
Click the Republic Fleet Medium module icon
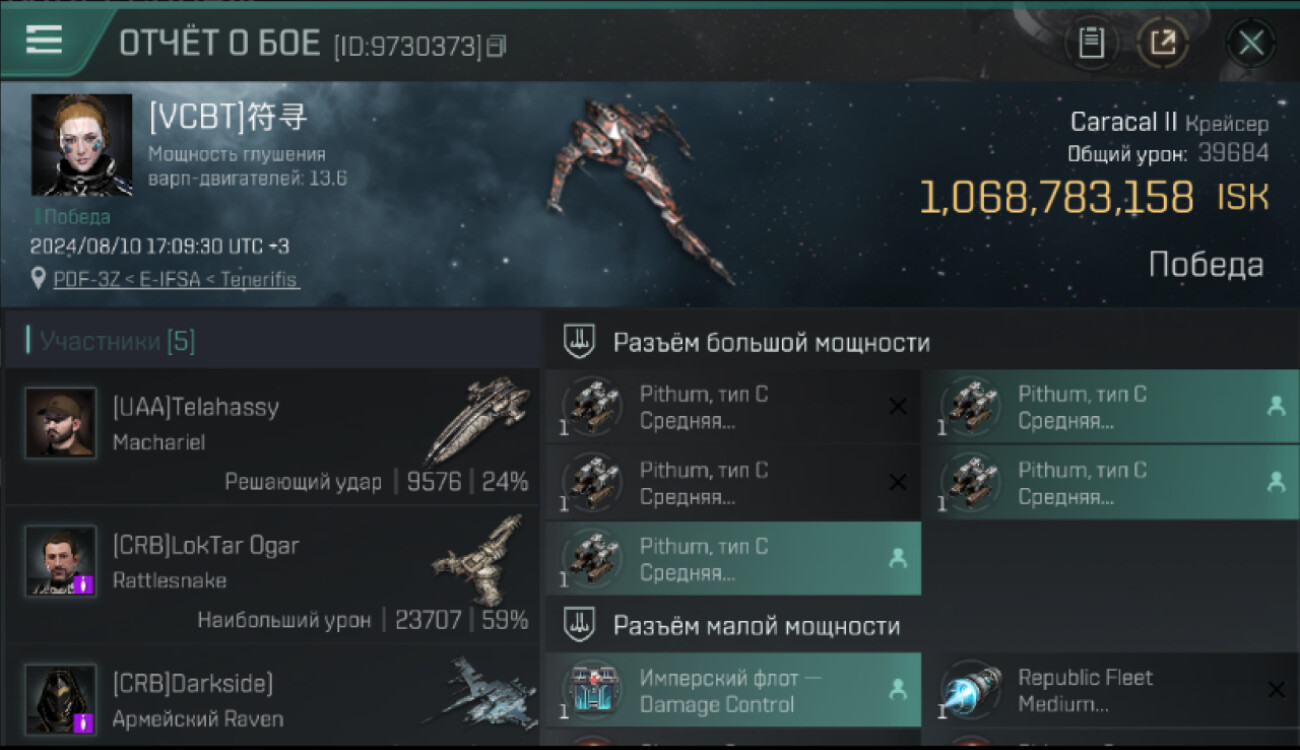tap(970, 690)
